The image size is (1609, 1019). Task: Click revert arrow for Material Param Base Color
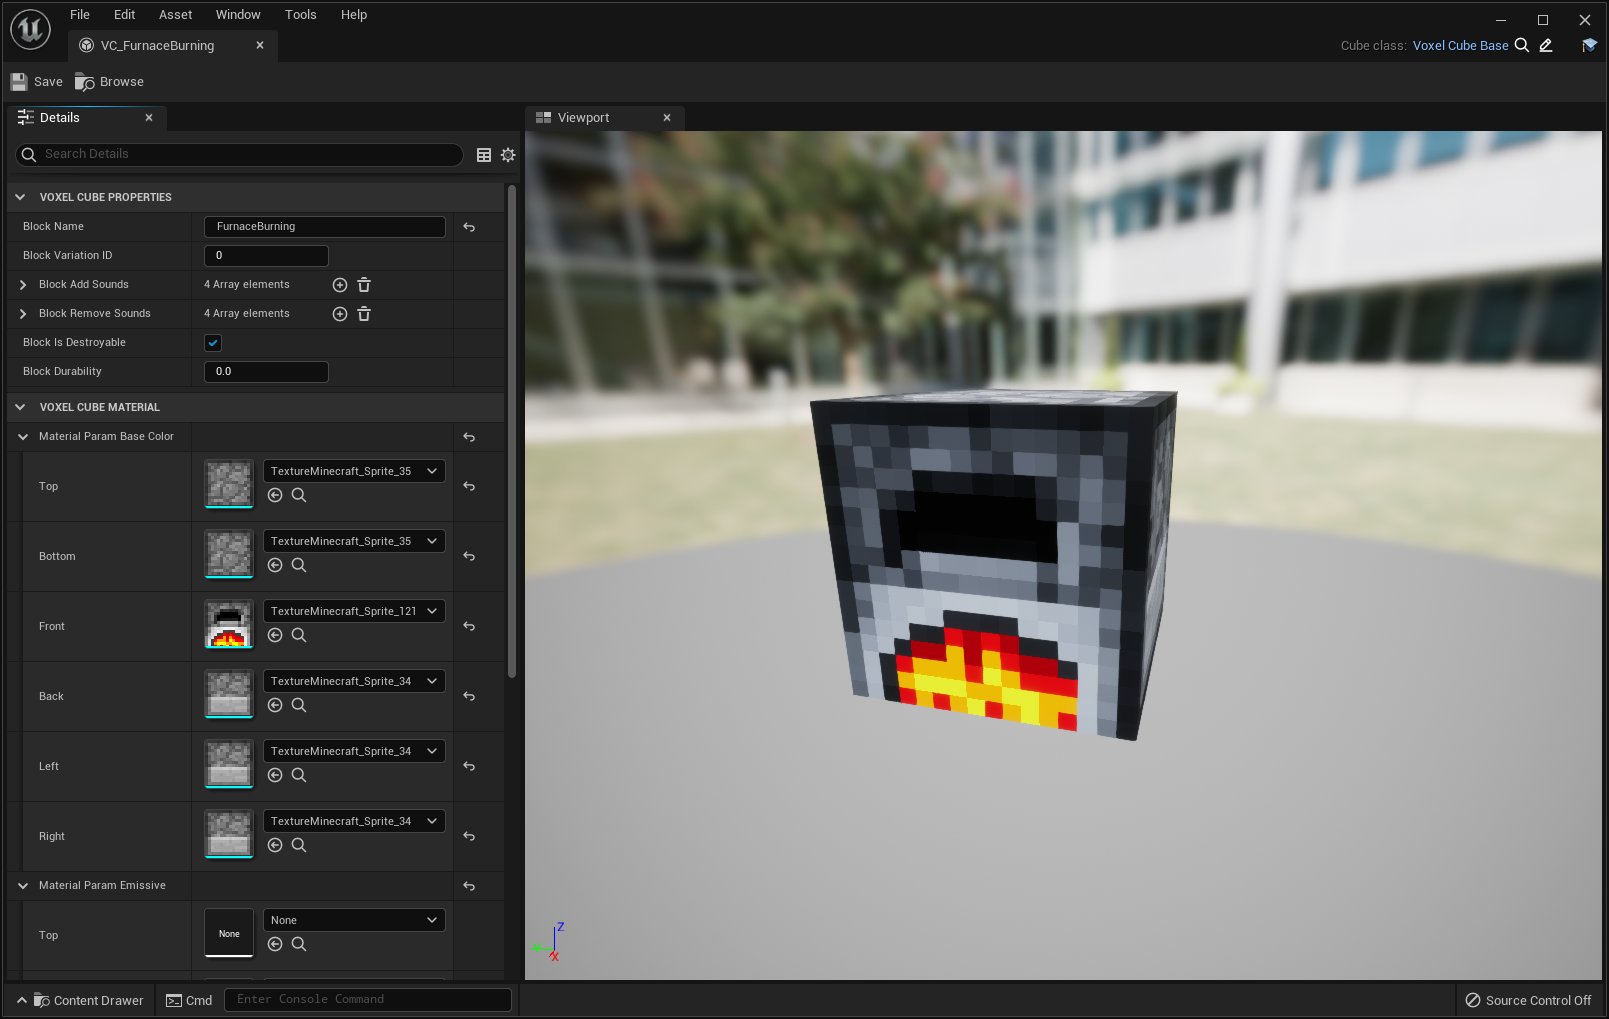[467, 437]
